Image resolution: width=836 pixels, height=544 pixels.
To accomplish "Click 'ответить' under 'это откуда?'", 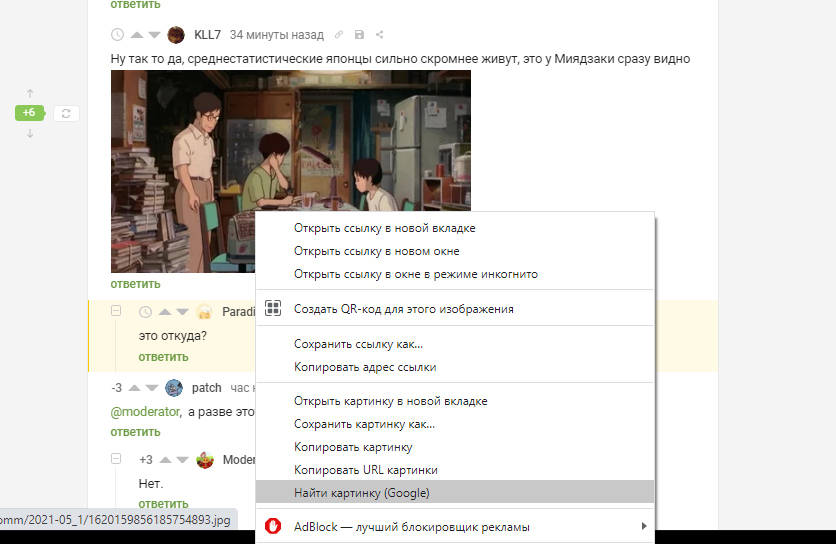I will (163, 357).
